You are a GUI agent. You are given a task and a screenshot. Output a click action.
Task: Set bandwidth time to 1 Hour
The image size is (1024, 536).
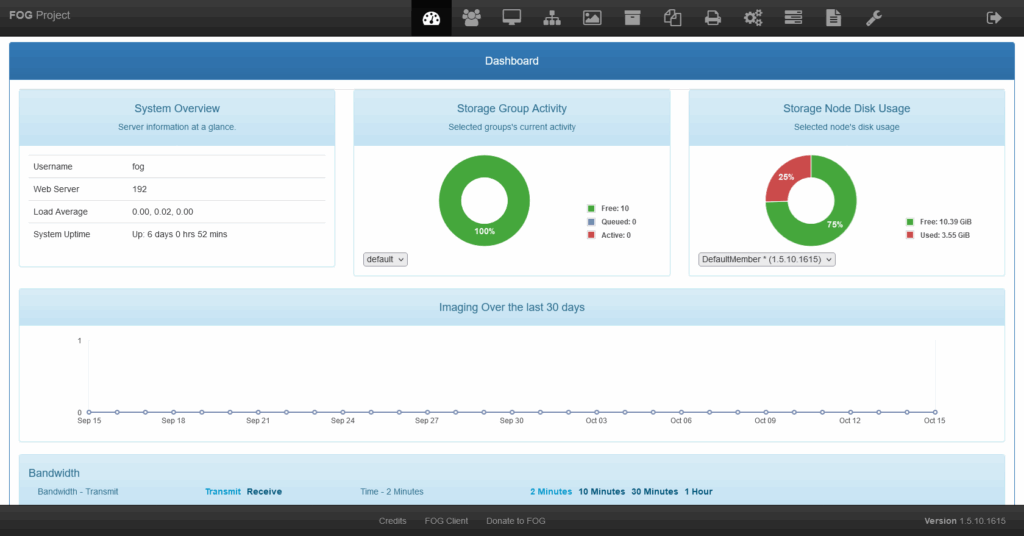click(x=698, y=492)
